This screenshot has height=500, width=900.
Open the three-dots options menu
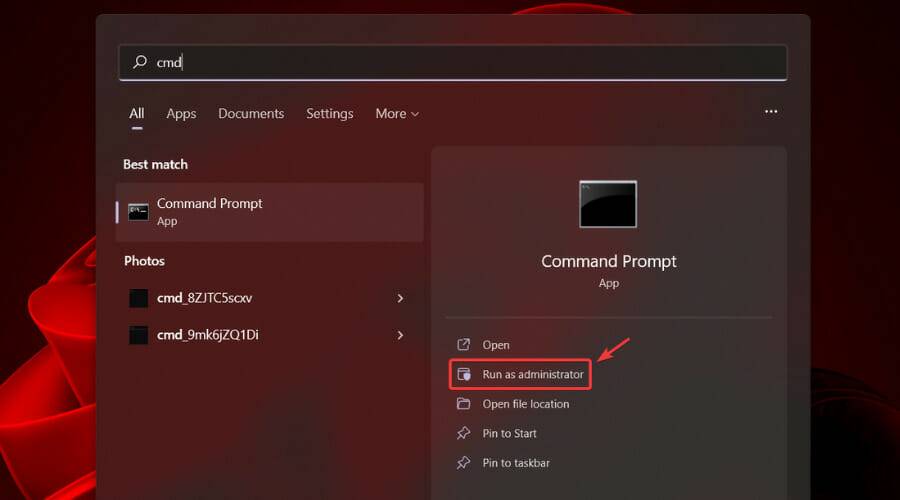tap(771, 112)
